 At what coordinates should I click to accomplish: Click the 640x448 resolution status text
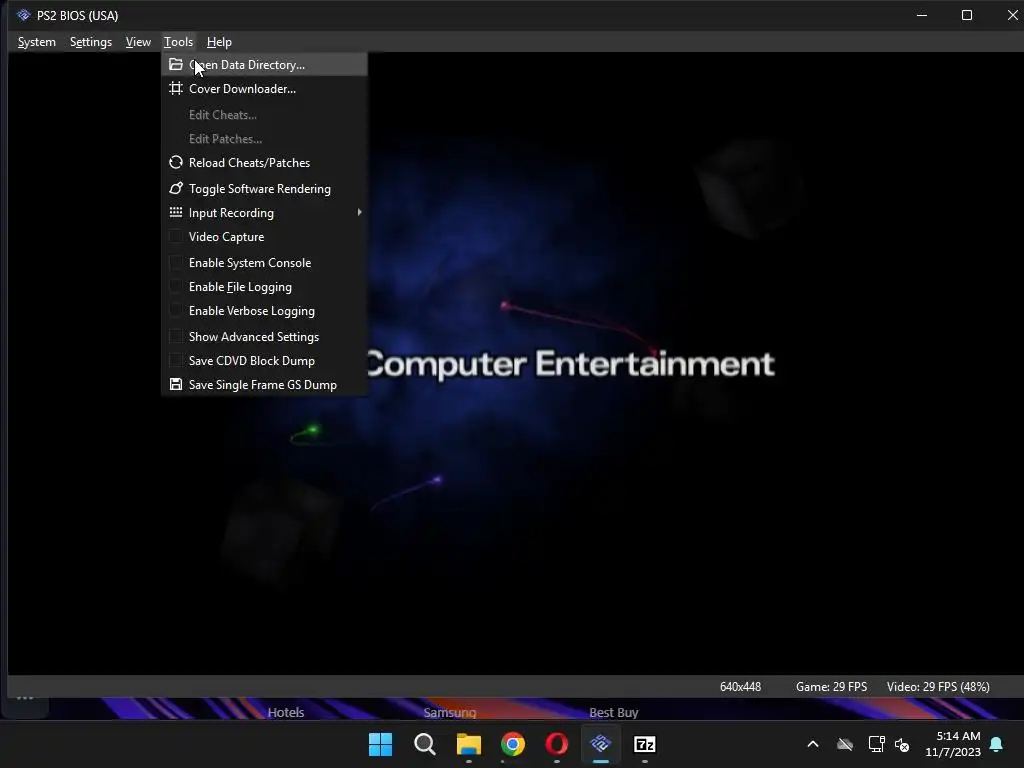point(740,686)
